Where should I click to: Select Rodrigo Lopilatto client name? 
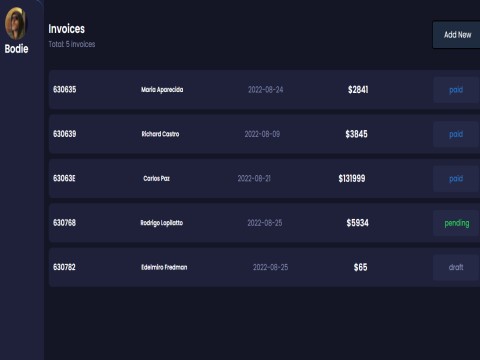(x=162, y=223)
